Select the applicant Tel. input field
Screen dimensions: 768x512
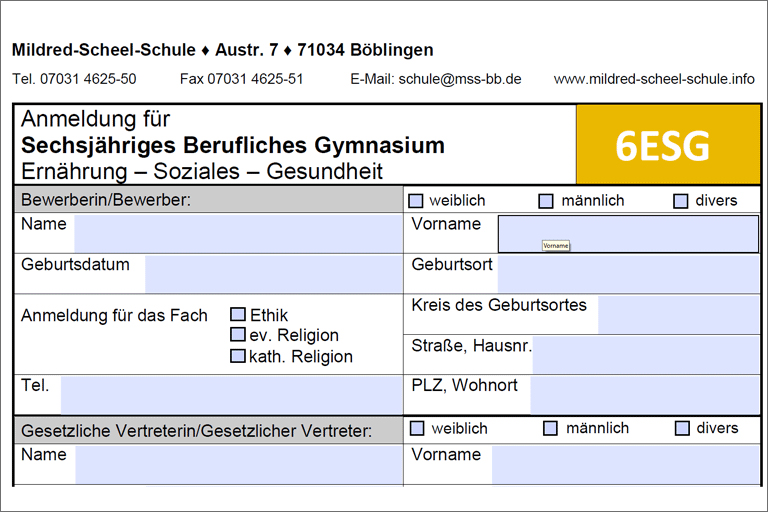click(x=231, y=395)
